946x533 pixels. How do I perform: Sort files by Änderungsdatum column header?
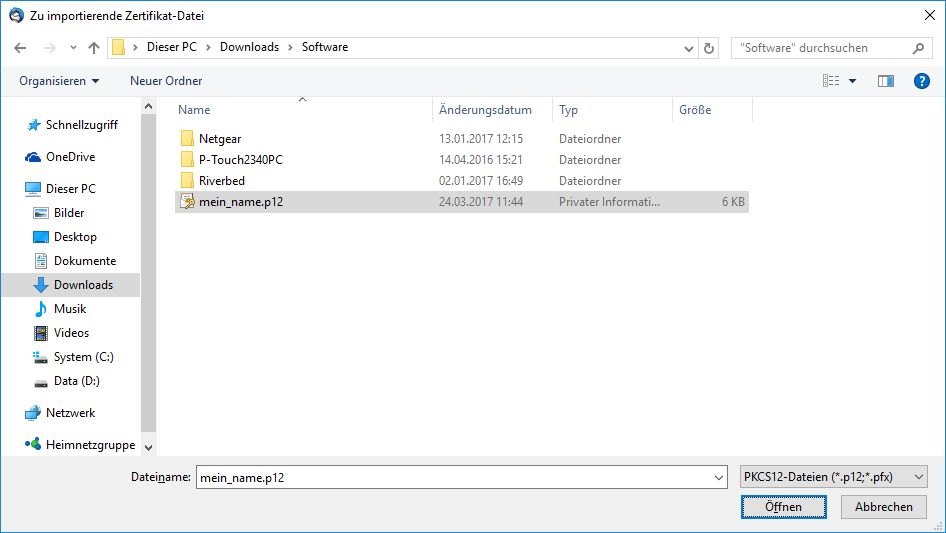[485, 110]
